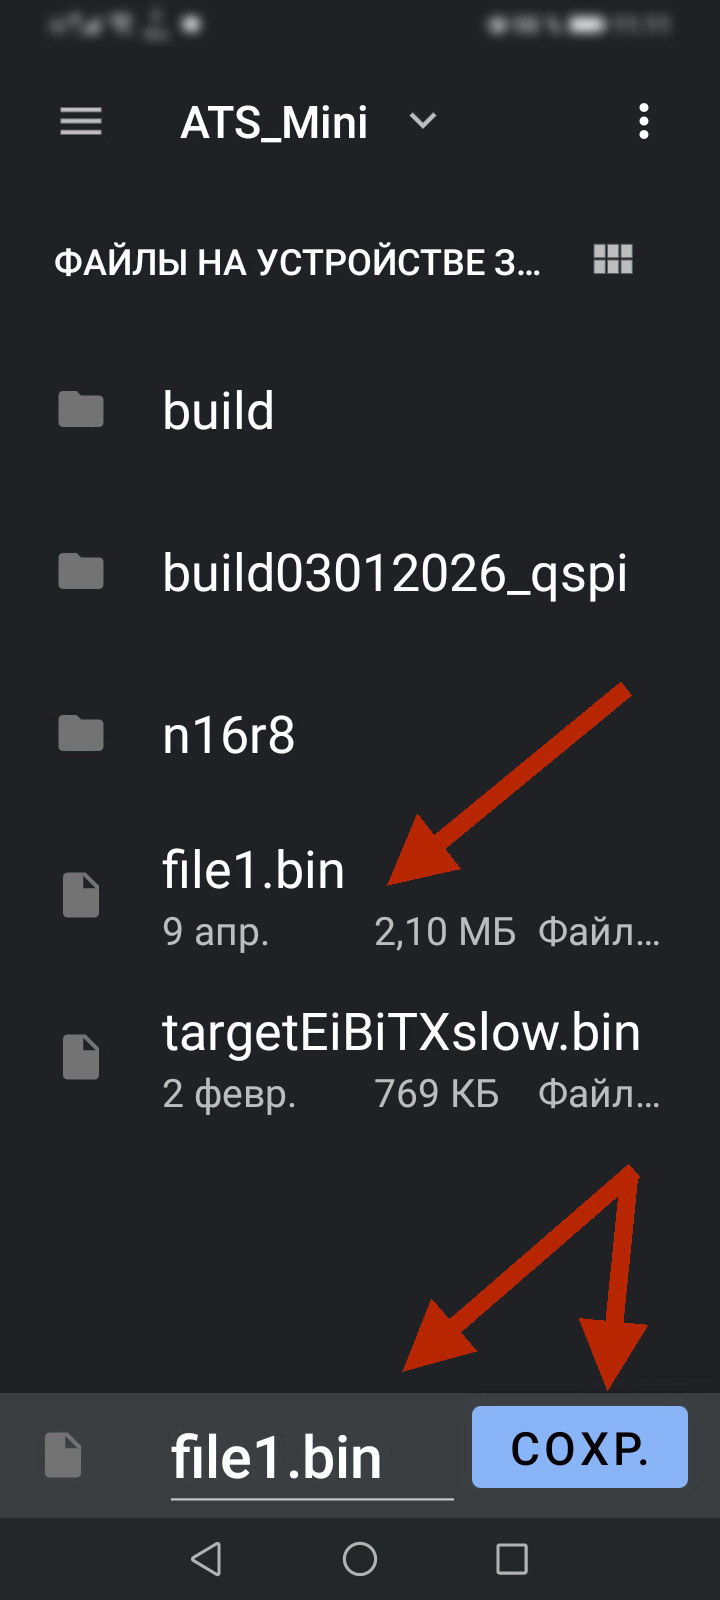Open the hamburger navigation menu

[x=81, y=122]
